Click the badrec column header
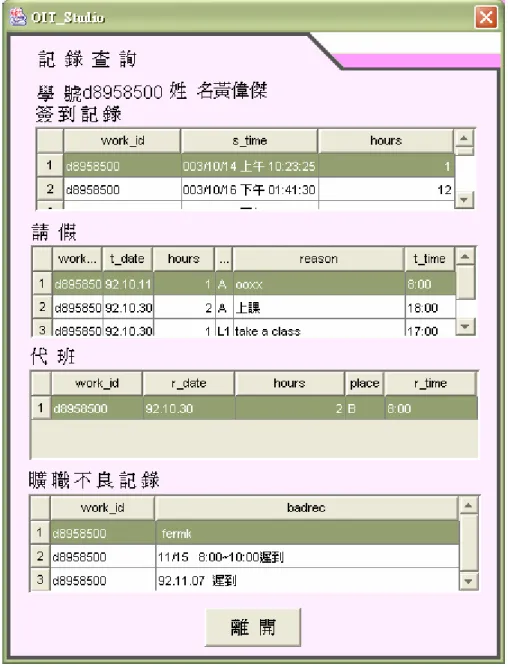508x667 pixels. click(306, 507)
